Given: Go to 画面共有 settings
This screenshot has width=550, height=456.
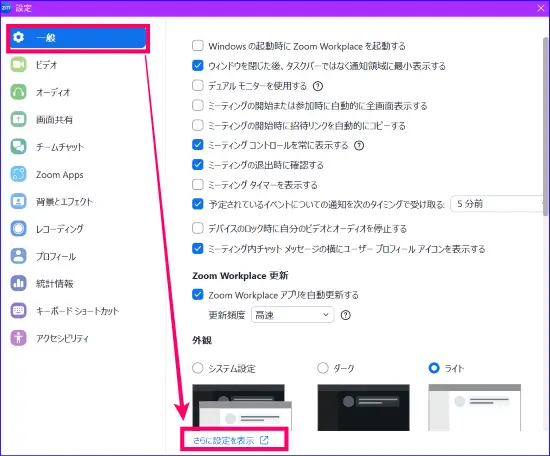Looking at the screenshot, I should point(78,120).
